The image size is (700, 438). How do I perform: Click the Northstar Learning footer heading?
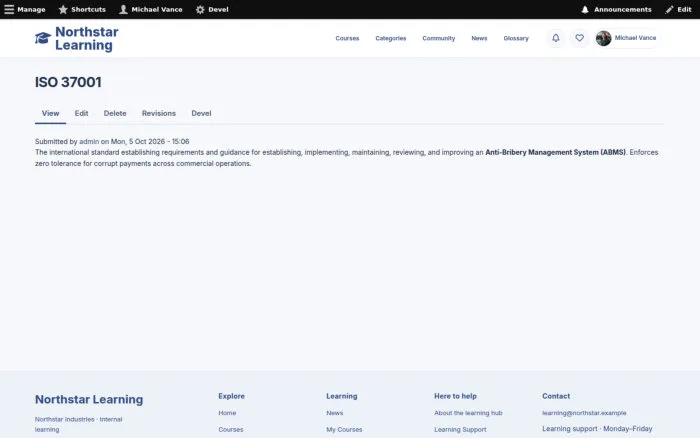click(89, 400)
